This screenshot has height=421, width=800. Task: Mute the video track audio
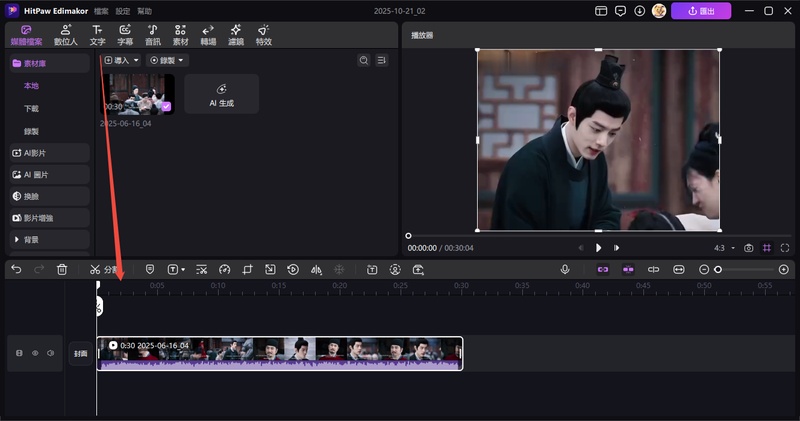[x=49, y=353]
